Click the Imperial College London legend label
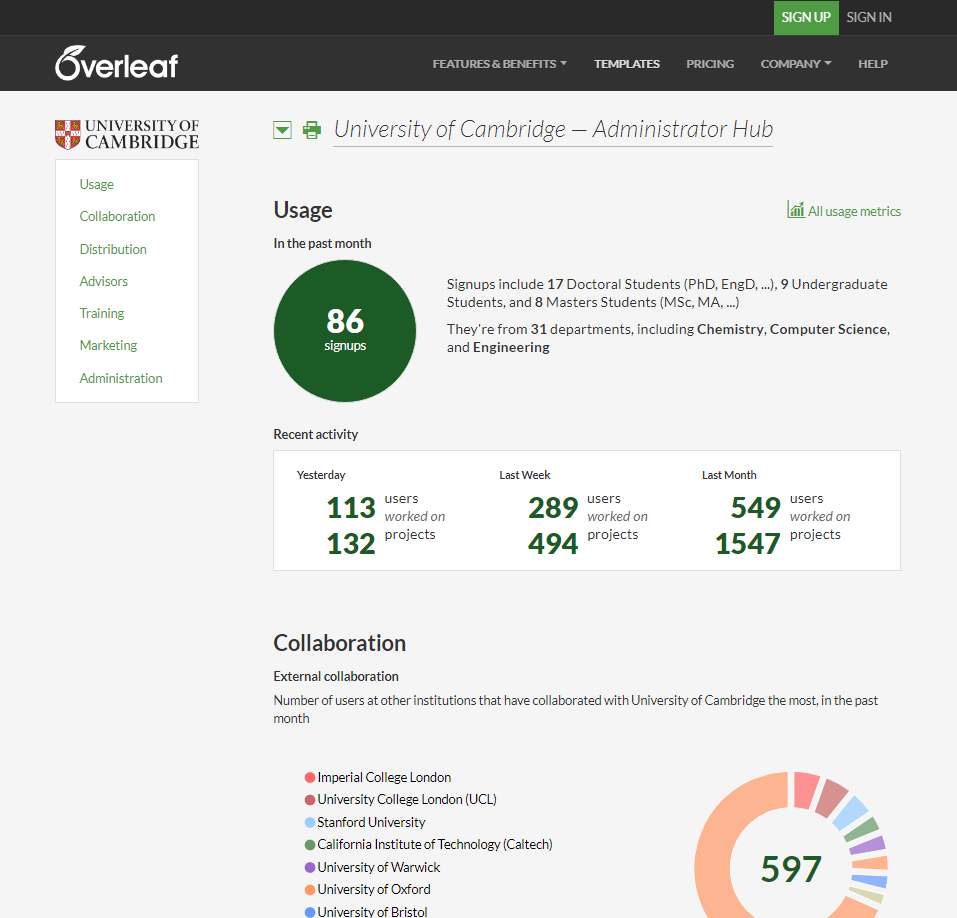The image size is (957, 918). point(384,777)
